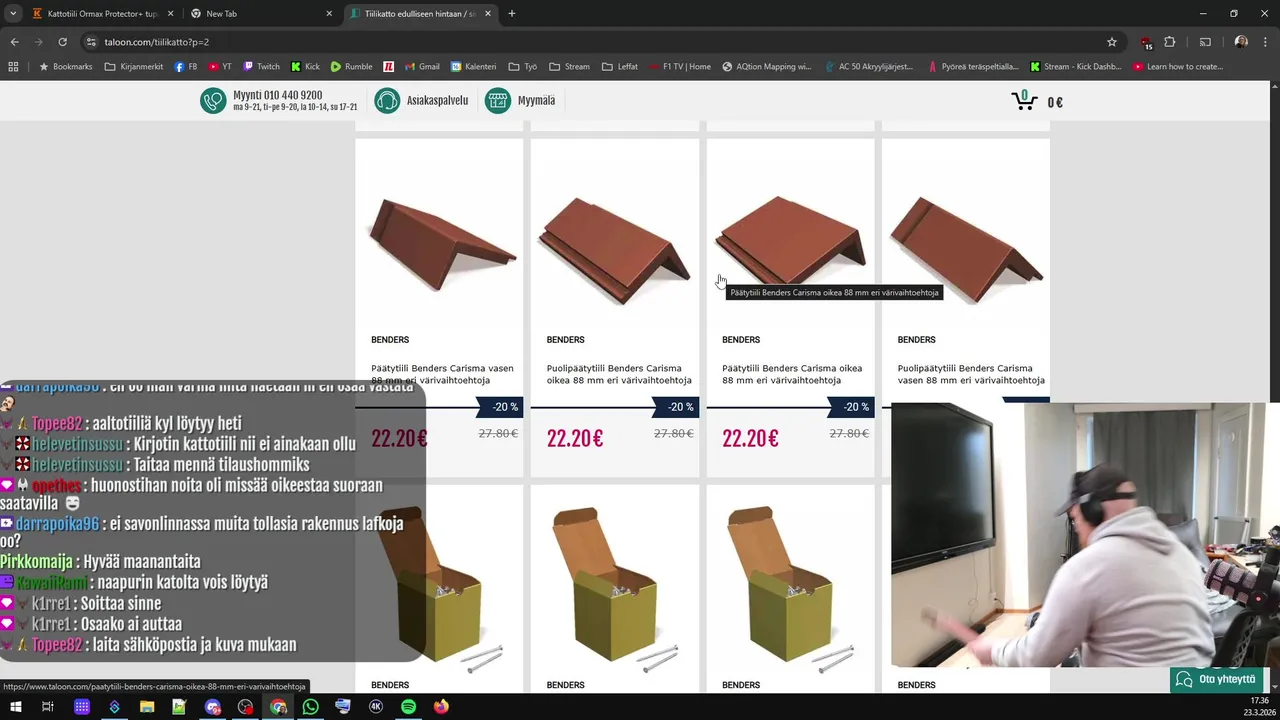This screenshot has width=1280, height=720.
Task: Open the Pyöreä teräspeltialla bookmark
Action: point(973,67)
